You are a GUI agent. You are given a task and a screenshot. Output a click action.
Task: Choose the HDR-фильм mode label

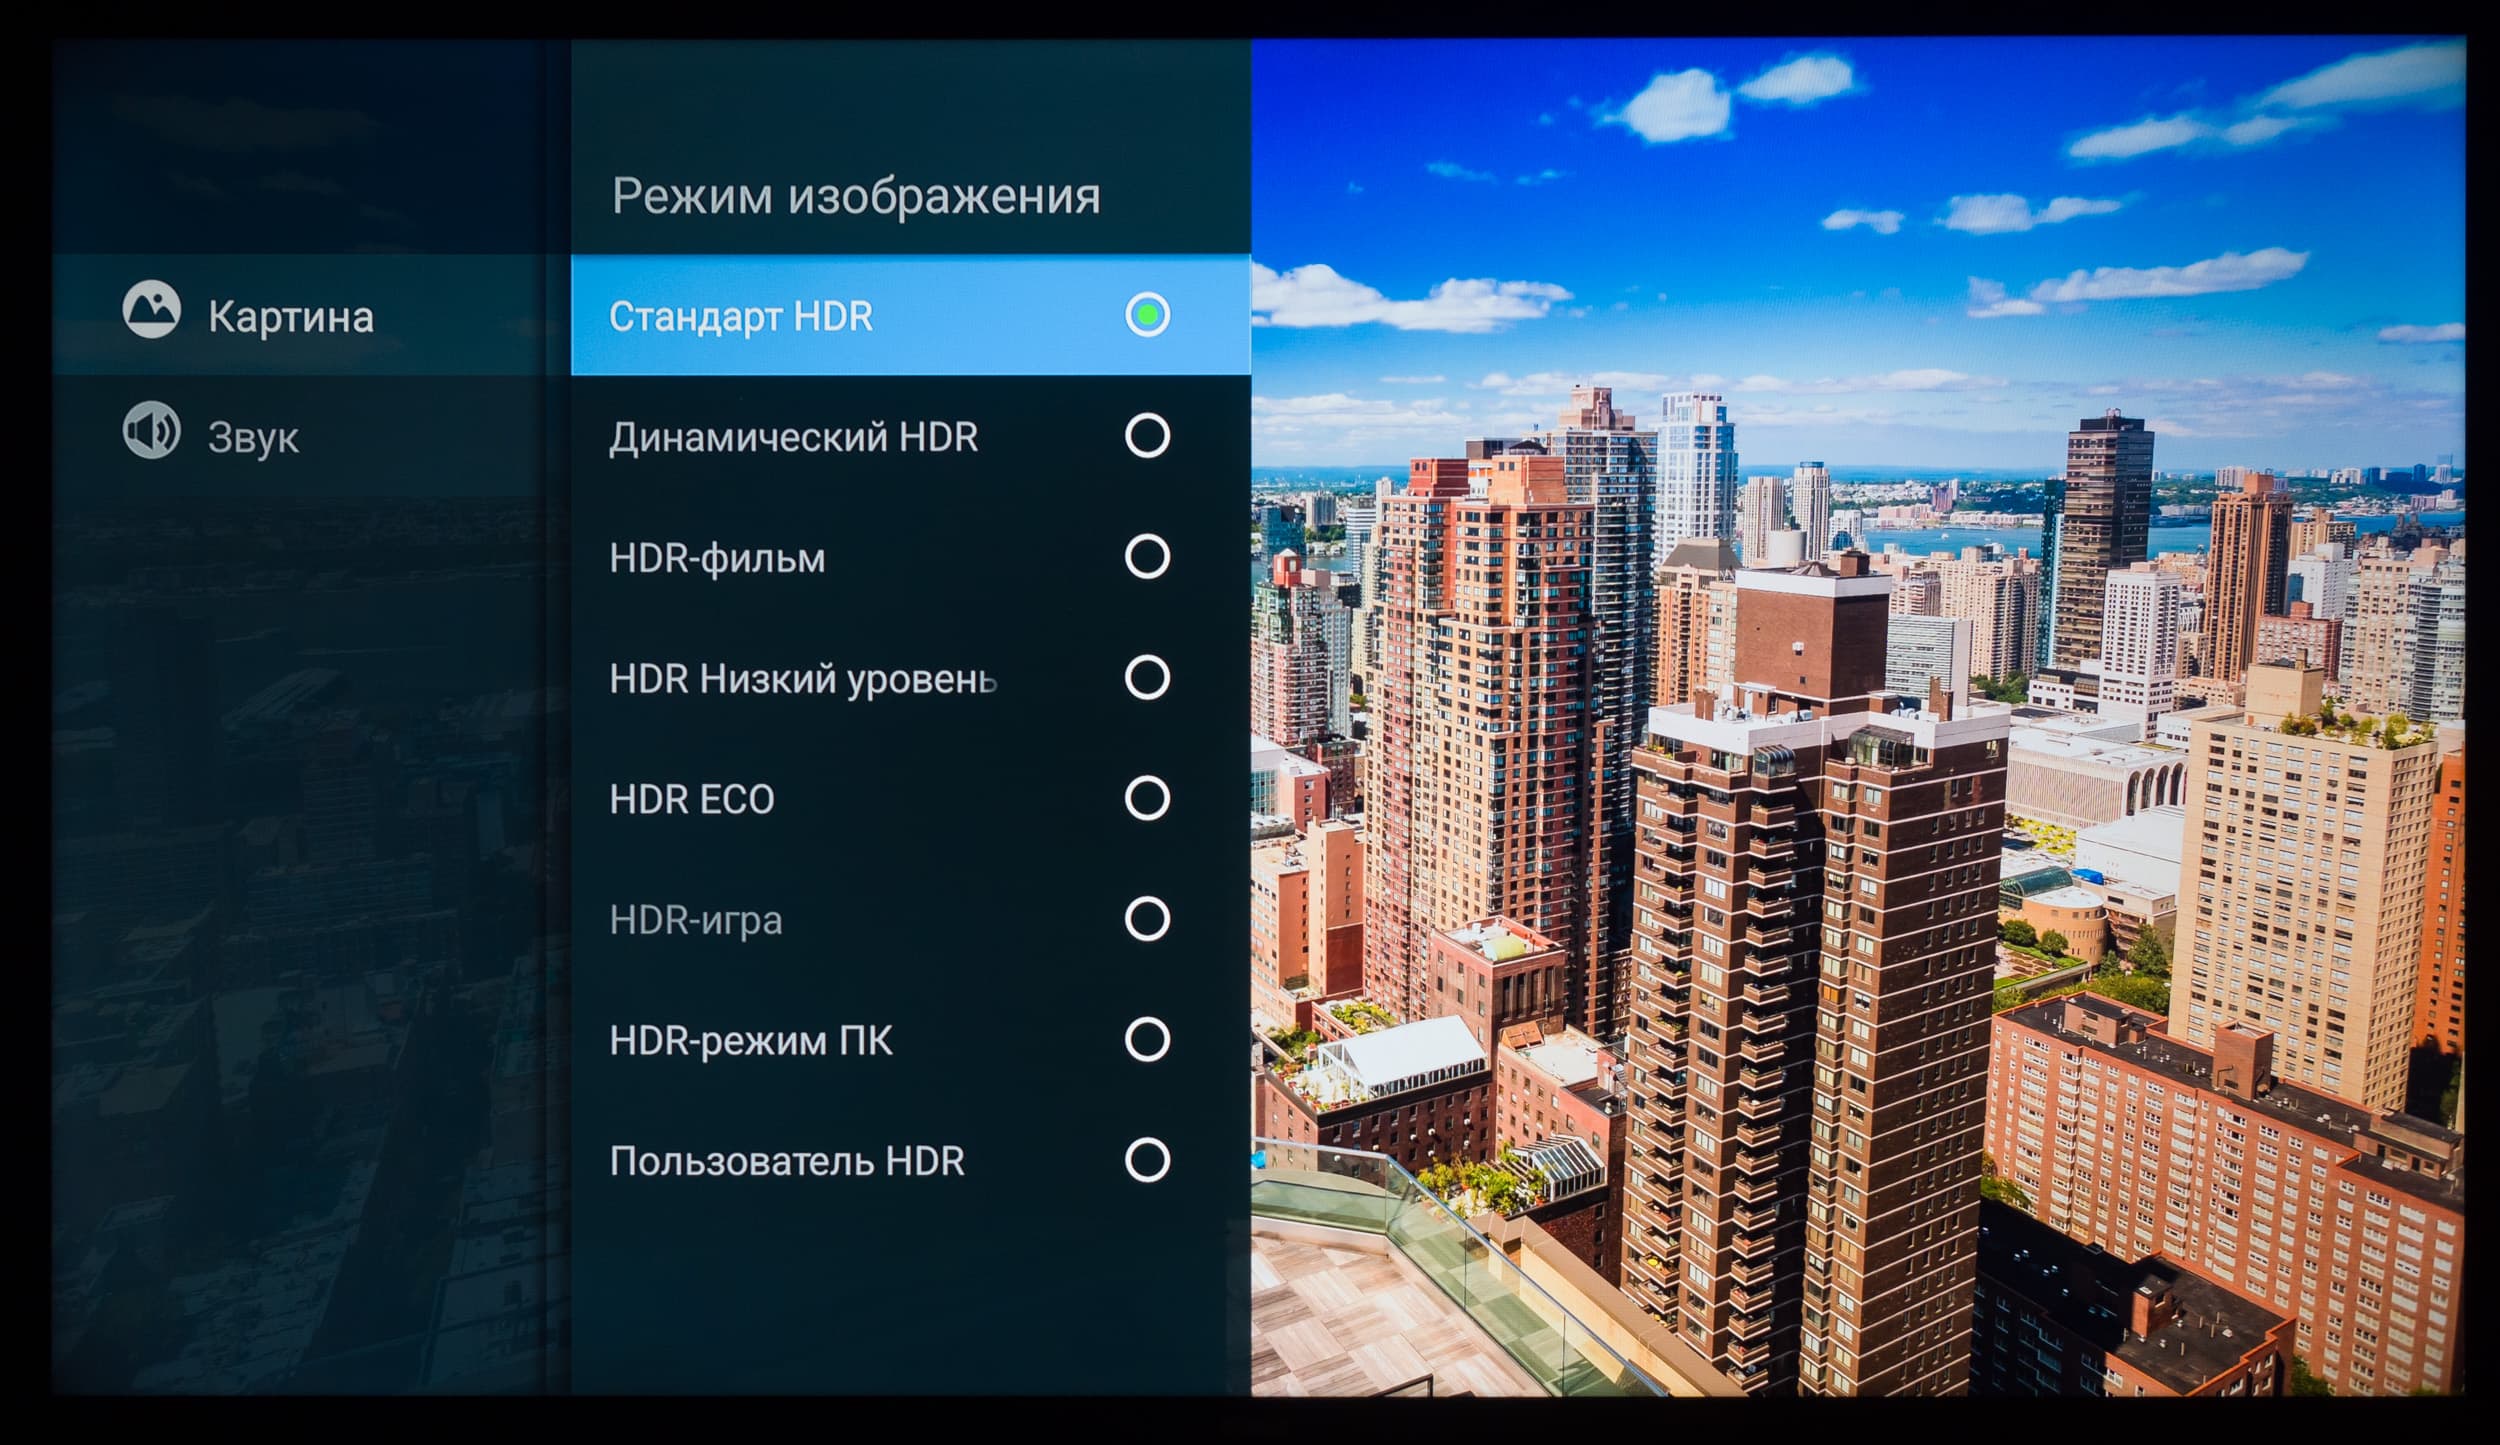[x=717, y=558]
